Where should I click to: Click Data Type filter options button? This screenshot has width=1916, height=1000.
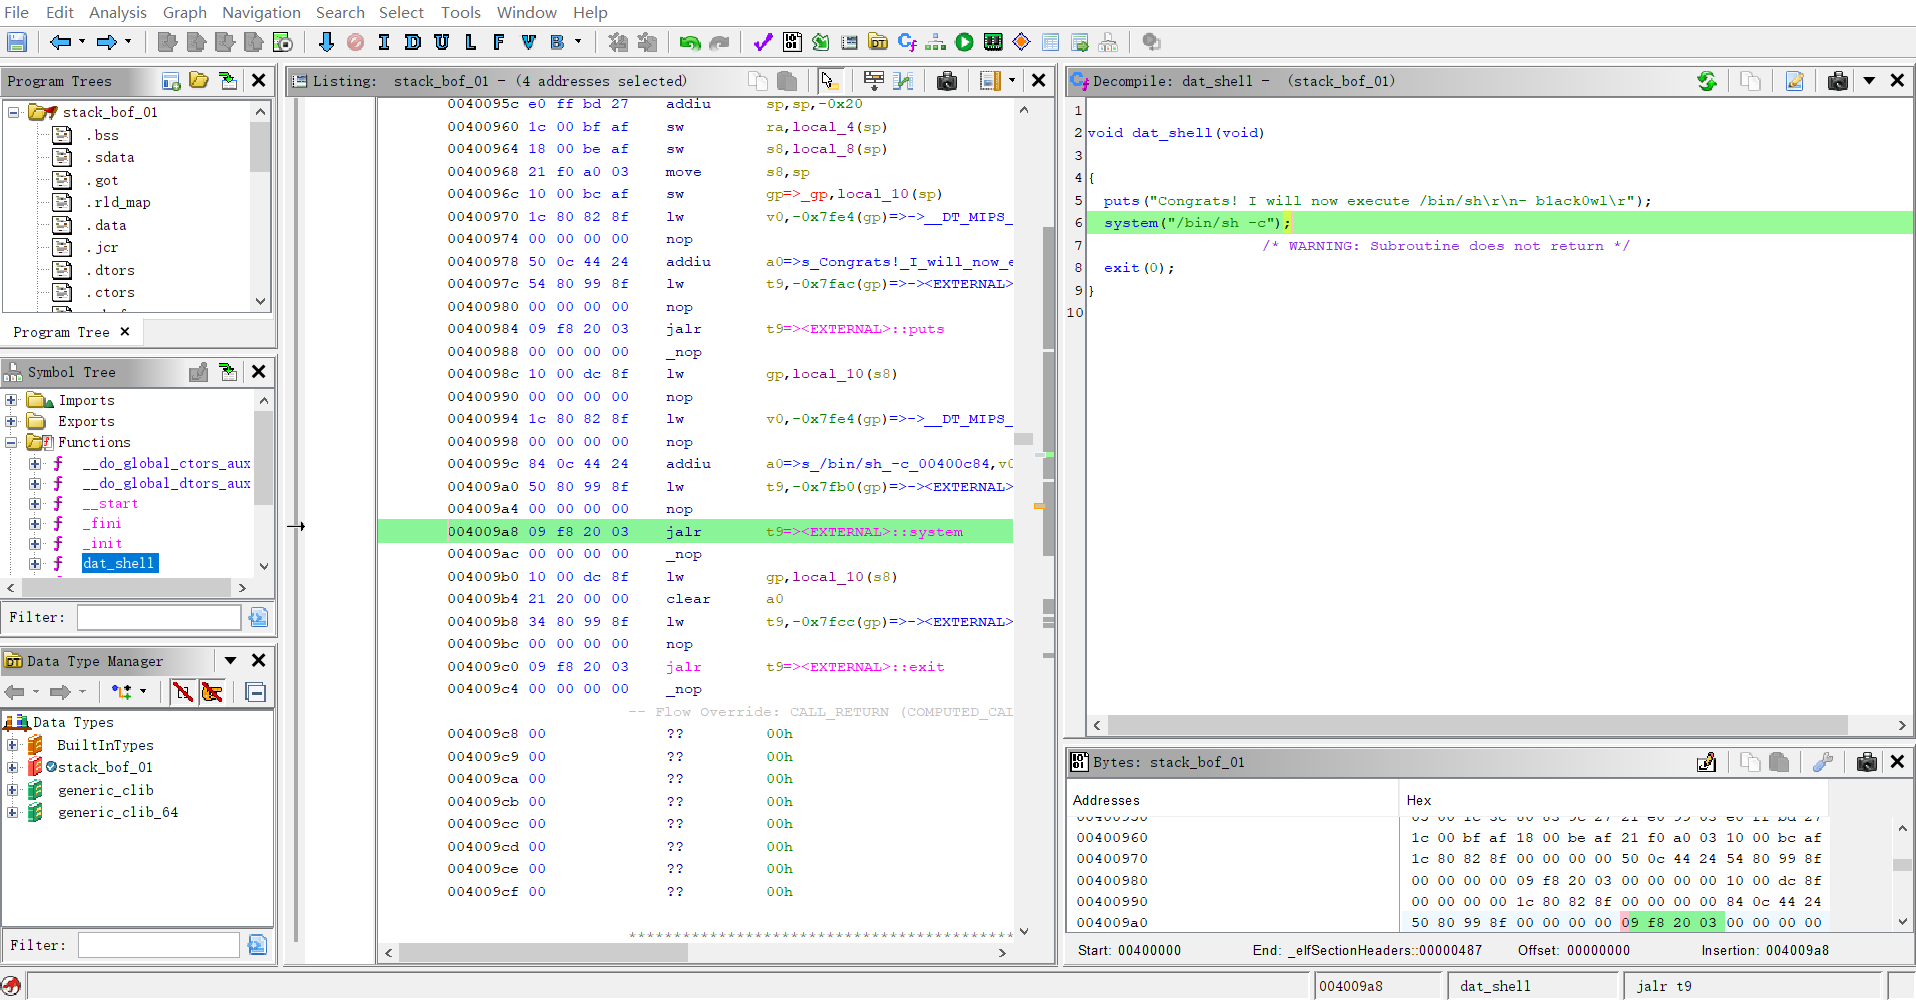[257, 944]
